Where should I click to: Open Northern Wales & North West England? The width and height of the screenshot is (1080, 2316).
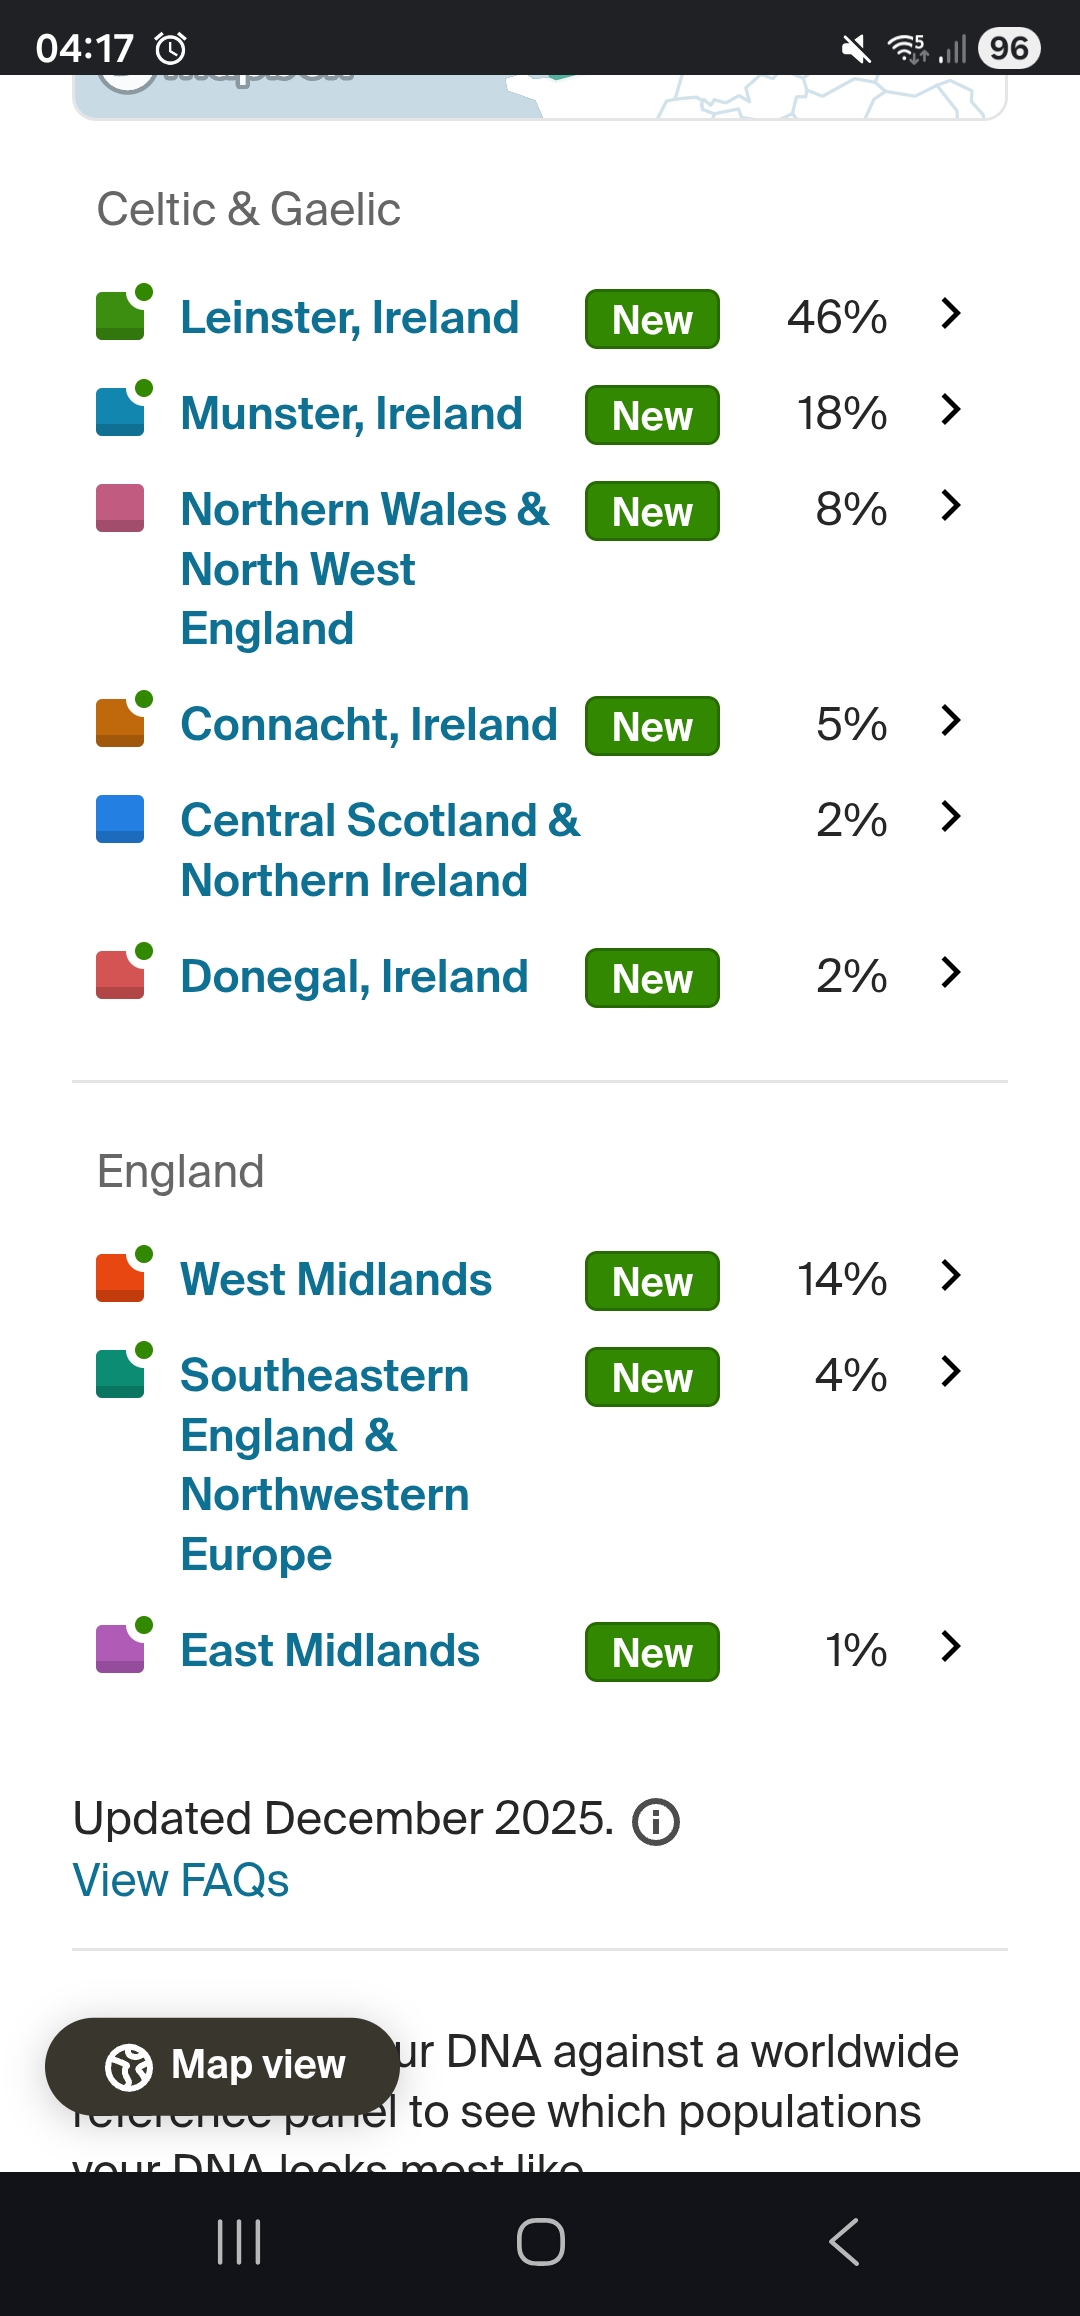pyautogui.click(x=364, y=568)
